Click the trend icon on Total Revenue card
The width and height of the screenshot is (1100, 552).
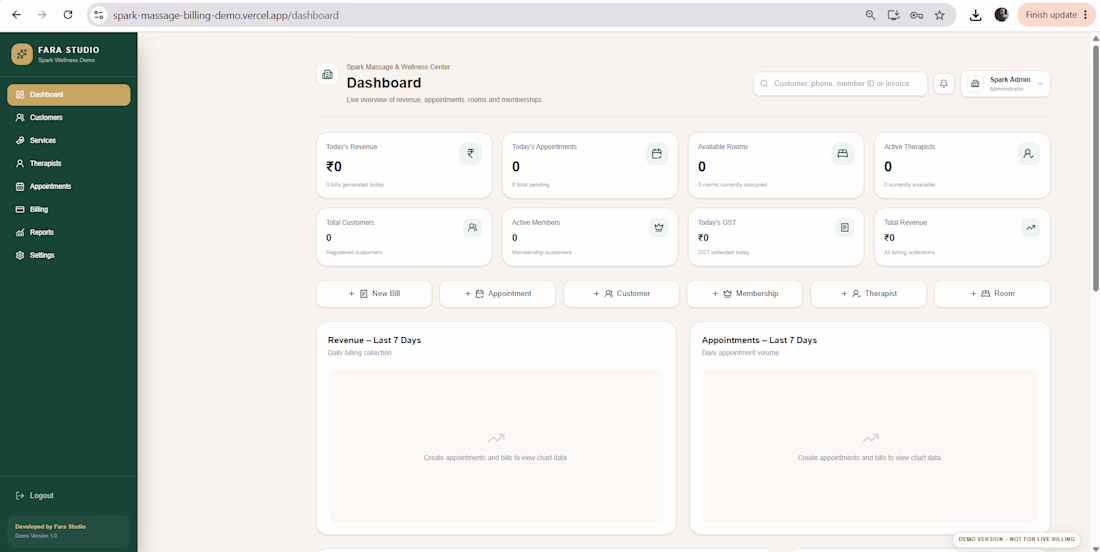click(1031, 227)
